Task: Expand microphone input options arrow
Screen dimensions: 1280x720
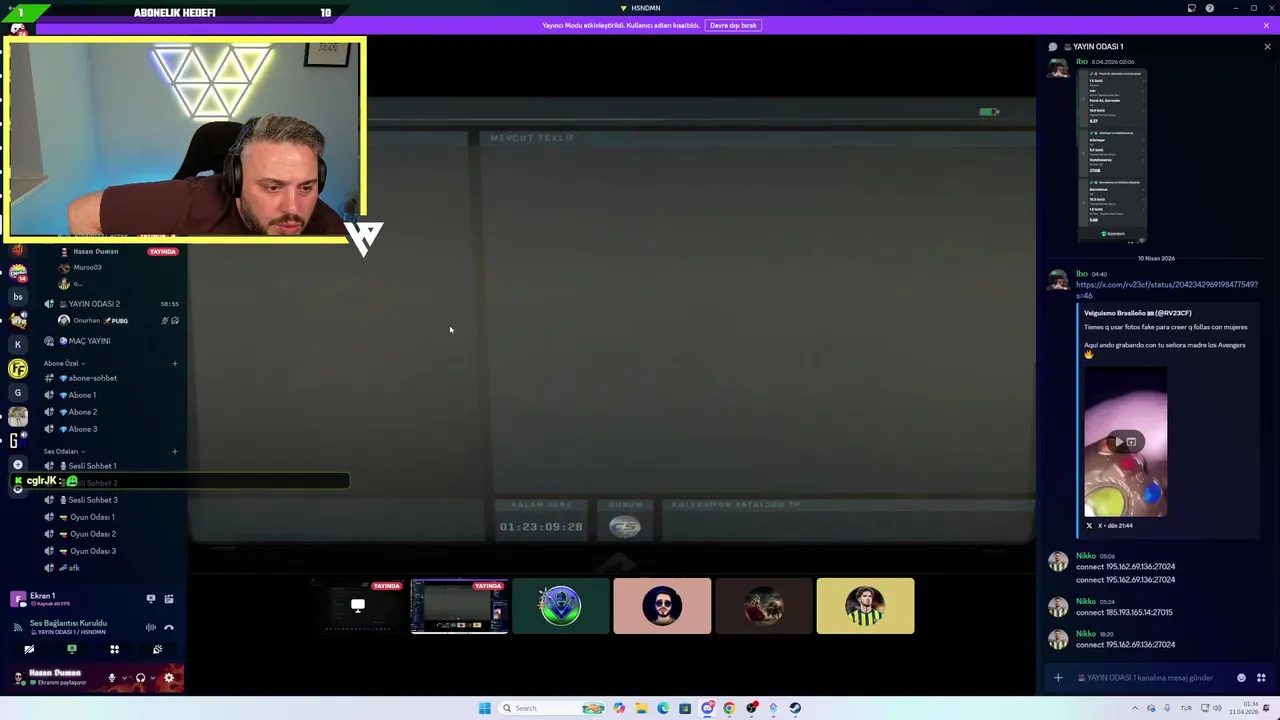Action: click(x=124, y=678)
